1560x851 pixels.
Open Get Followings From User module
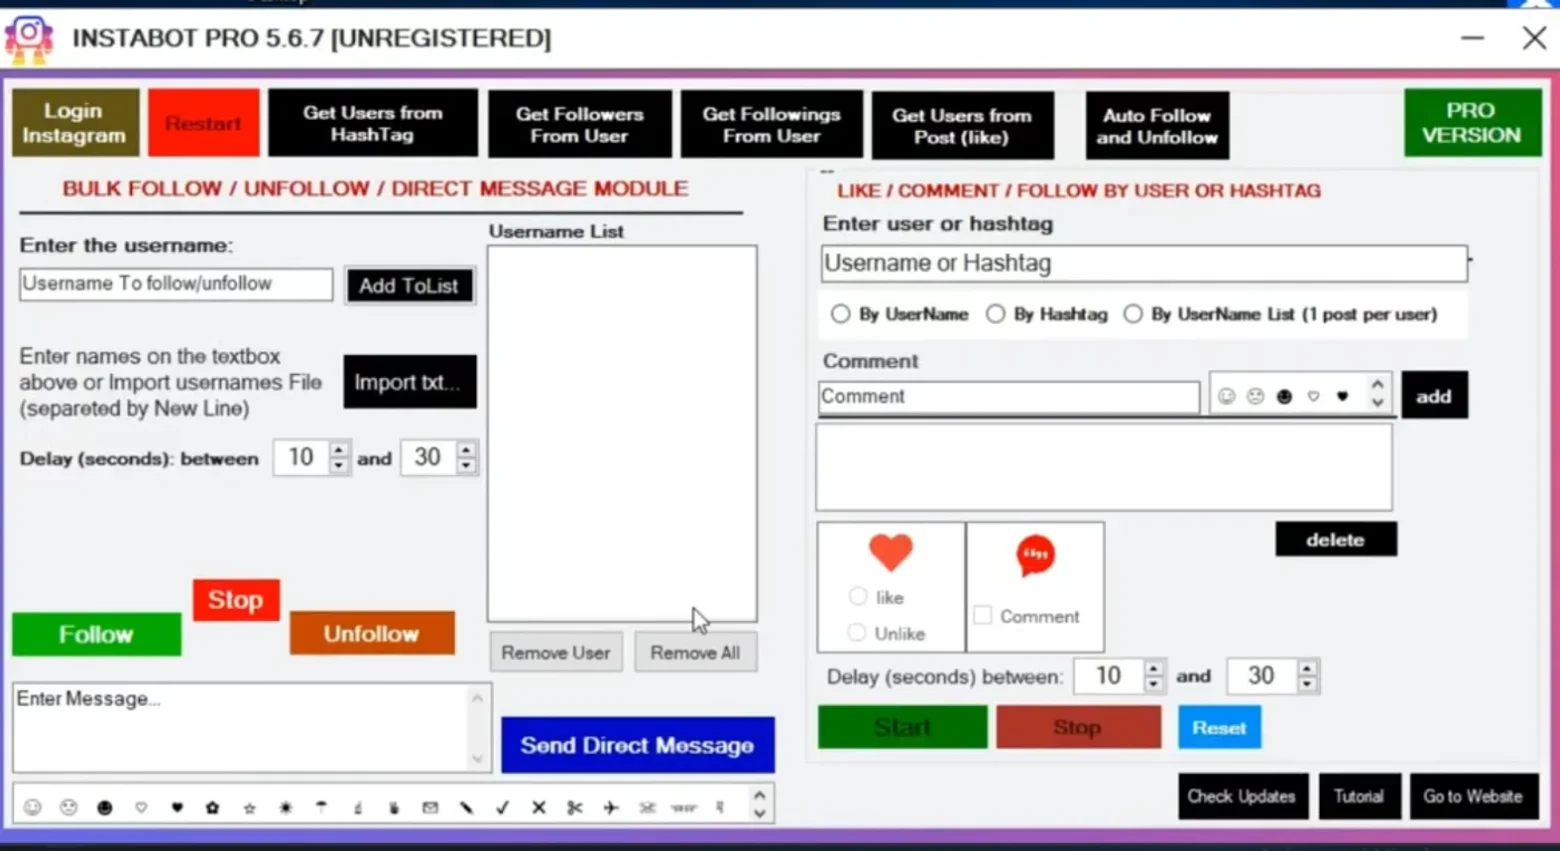[x=771, y=124]
